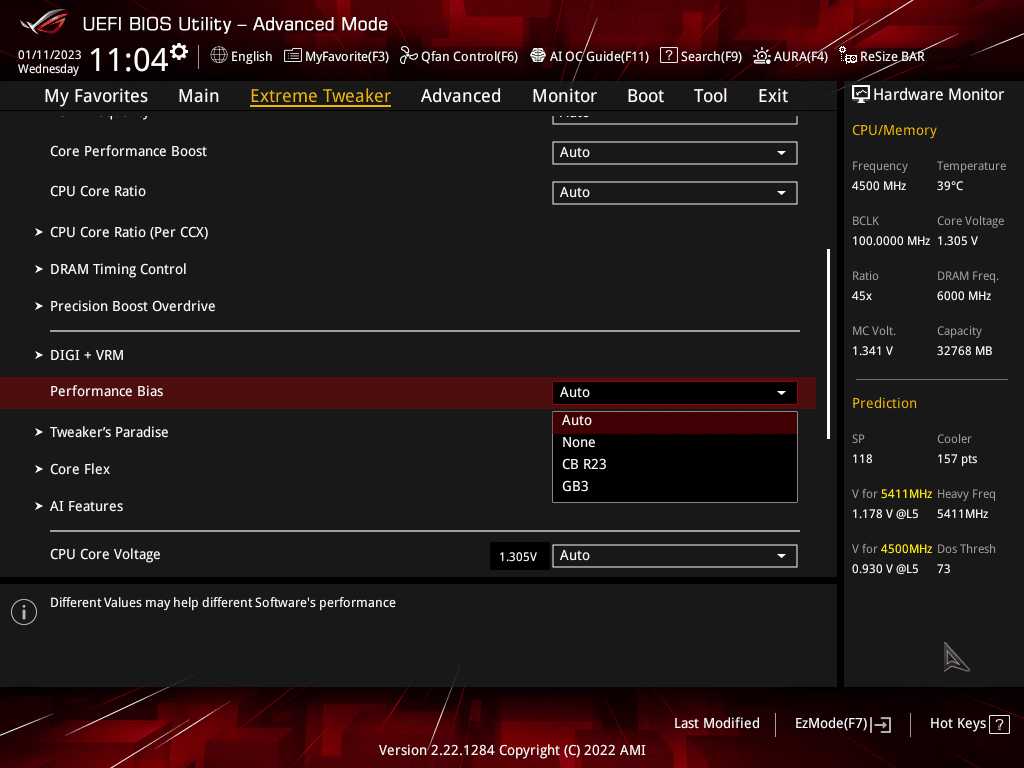Open the Exit tab
The width and height of the screenshot is (1024, 768).
(773, 96)
